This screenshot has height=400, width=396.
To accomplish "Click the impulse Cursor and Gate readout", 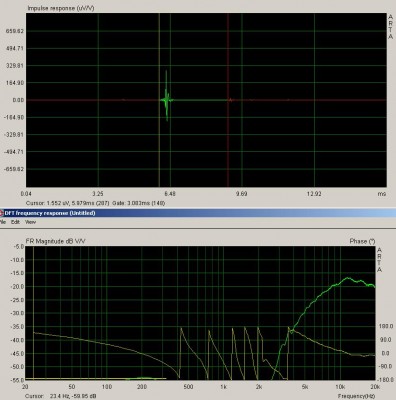I will click(x=95, y=203).
